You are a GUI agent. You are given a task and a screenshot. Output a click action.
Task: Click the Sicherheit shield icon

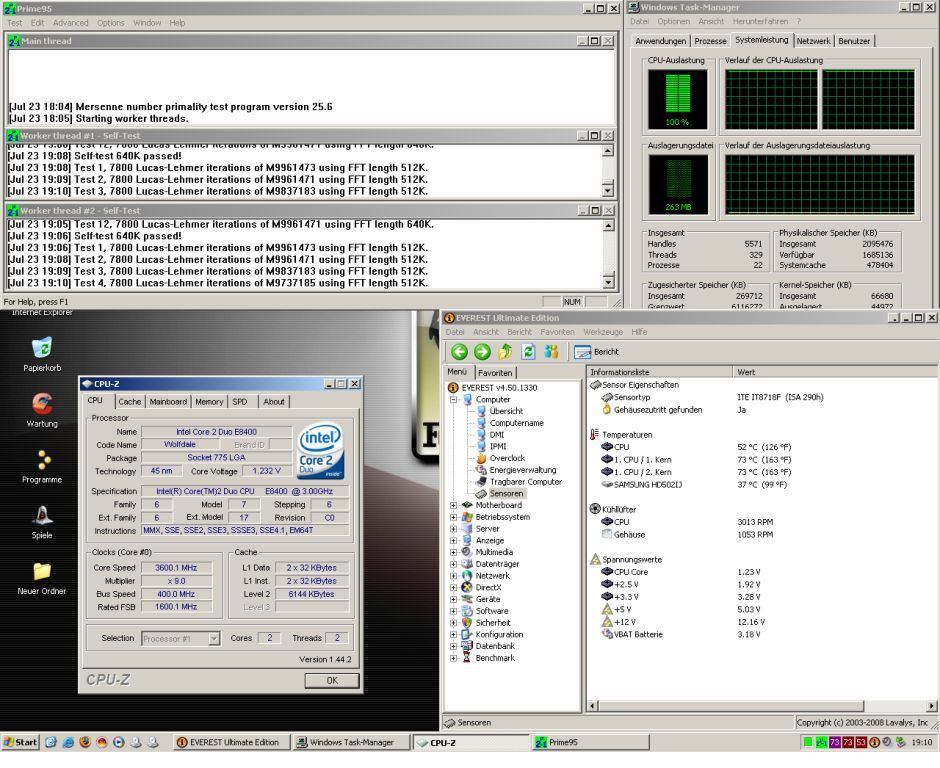tap(468, 623)
